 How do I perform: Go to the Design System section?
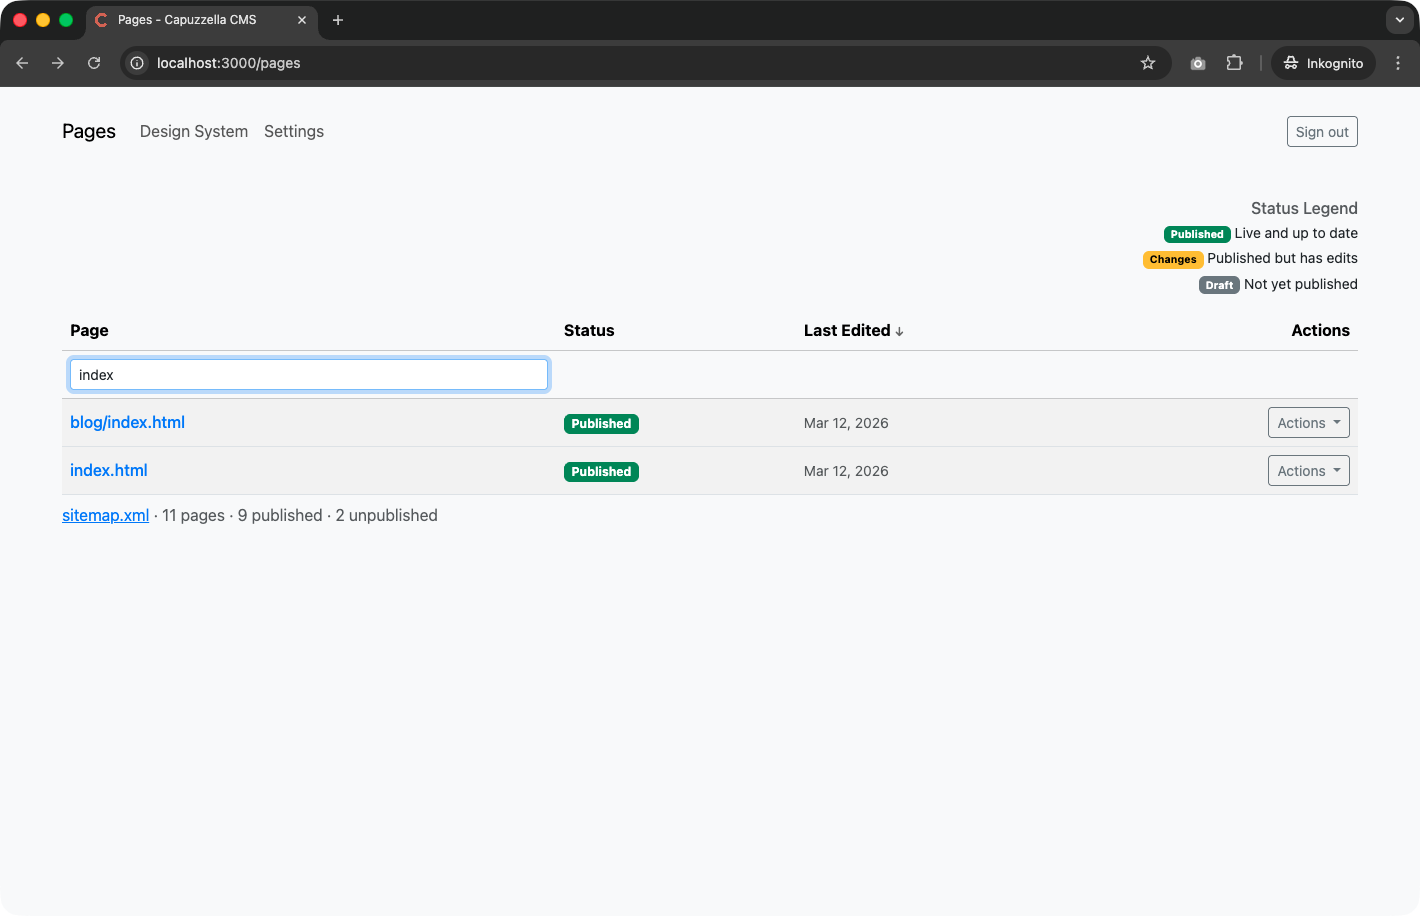(x=194, y=132)
